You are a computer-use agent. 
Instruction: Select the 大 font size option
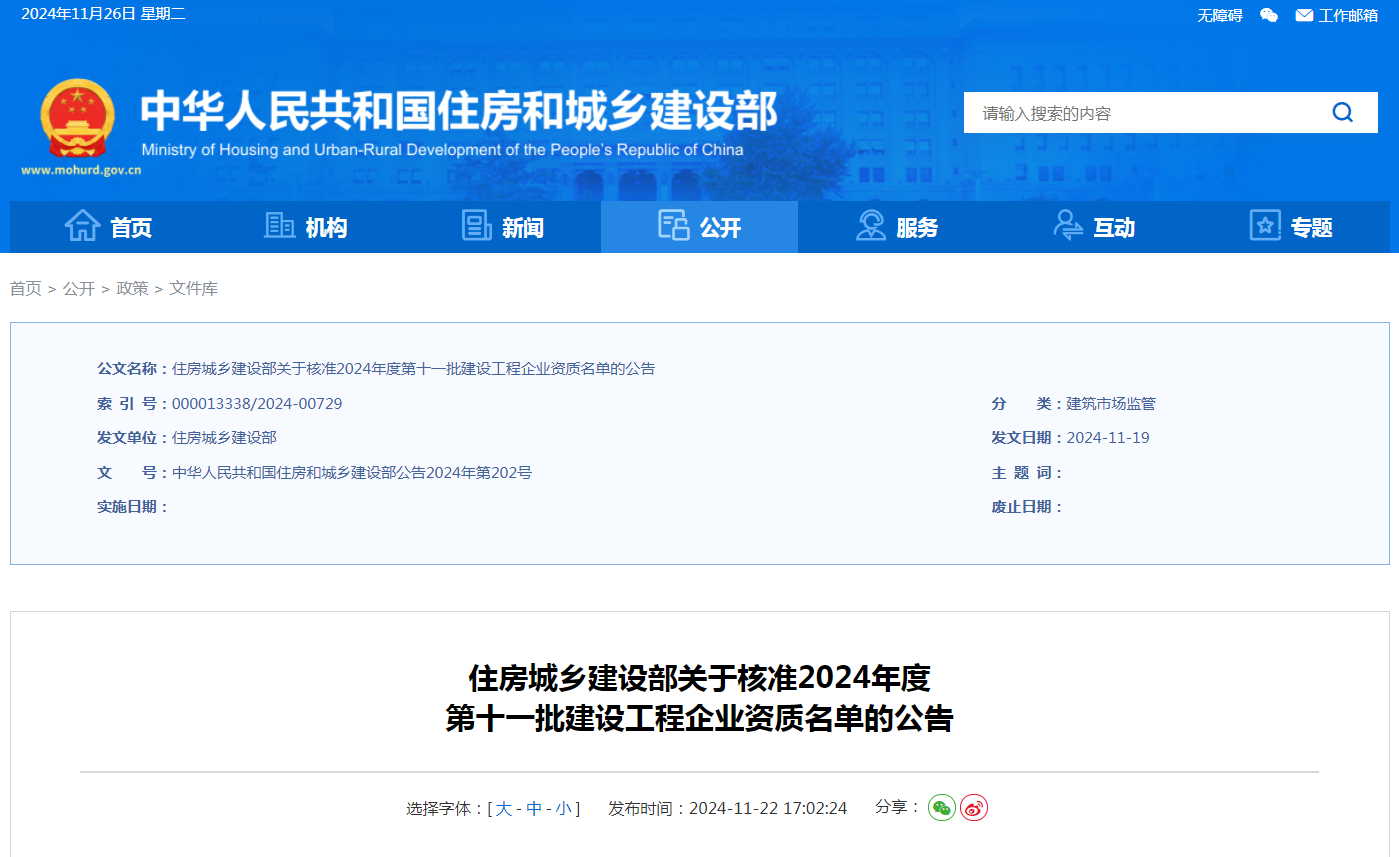point(505,808)
